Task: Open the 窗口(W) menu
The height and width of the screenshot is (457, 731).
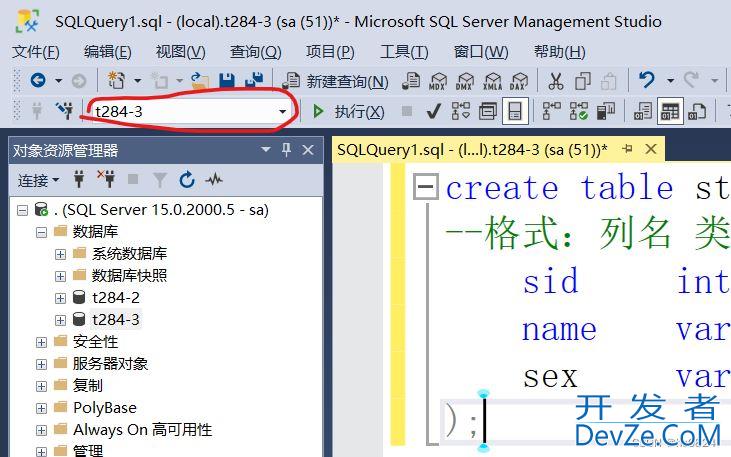Action: tap(481, 51)
